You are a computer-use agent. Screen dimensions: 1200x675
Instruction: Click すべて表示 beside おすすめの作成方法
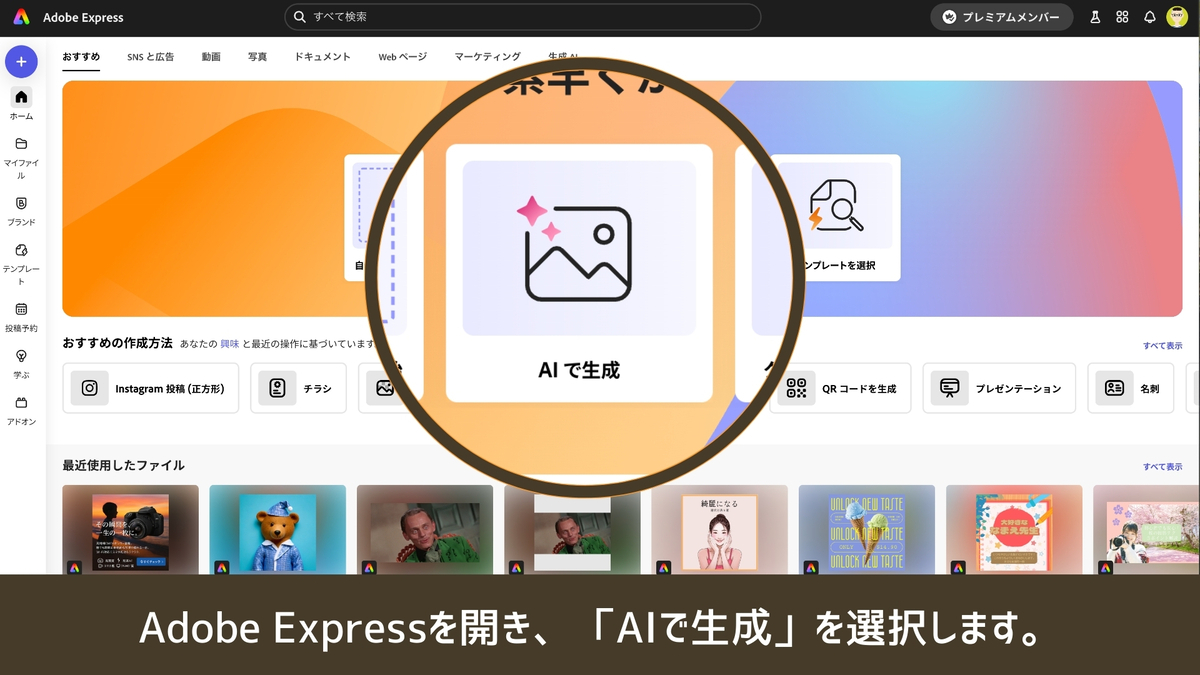click(x=1163, y=346)
